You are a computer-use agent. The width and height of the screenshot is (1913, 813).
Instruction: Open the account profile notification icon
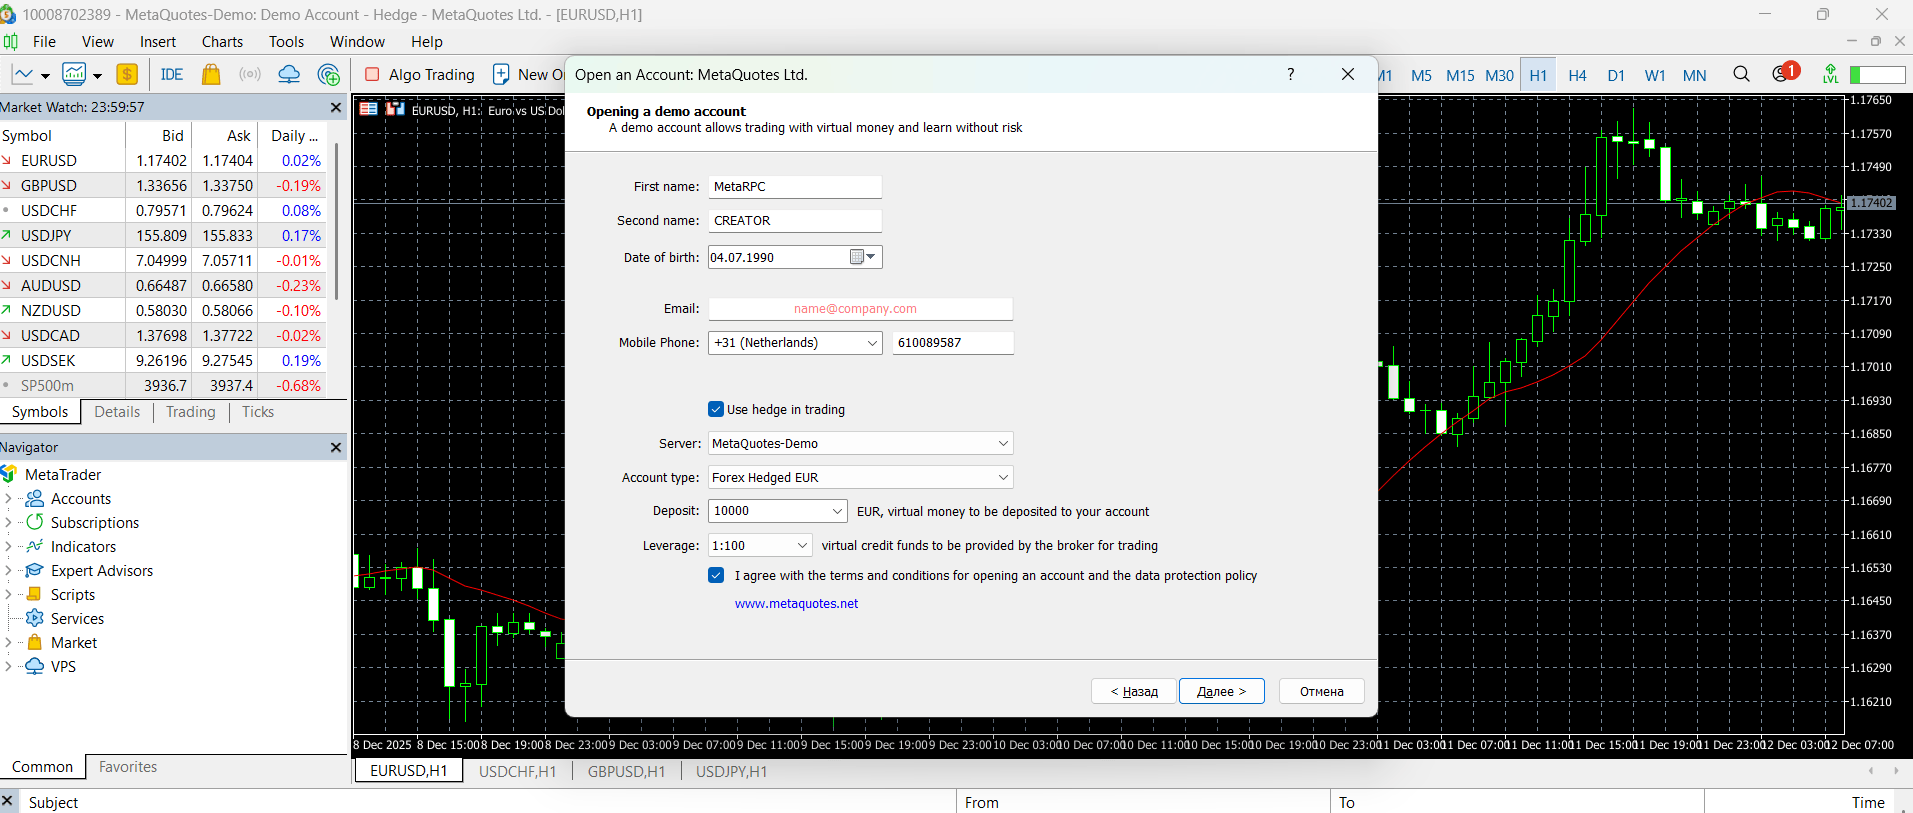tap(1782, 75)
